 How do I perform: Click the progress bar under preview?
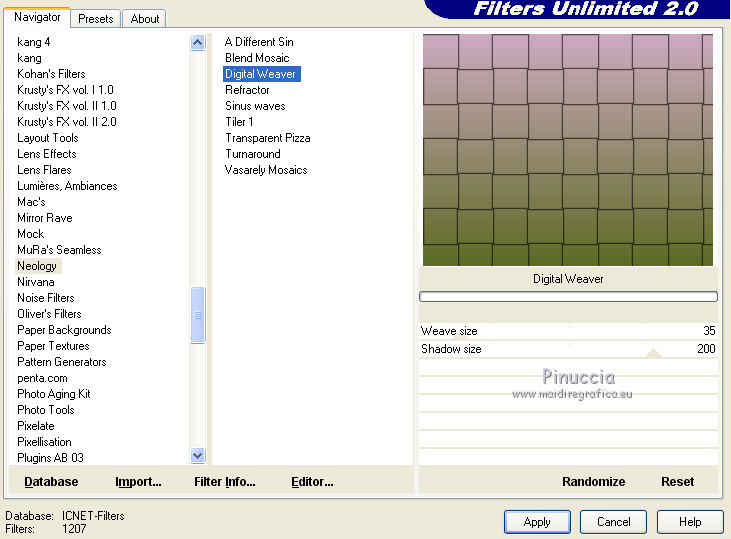pos(568,297)
